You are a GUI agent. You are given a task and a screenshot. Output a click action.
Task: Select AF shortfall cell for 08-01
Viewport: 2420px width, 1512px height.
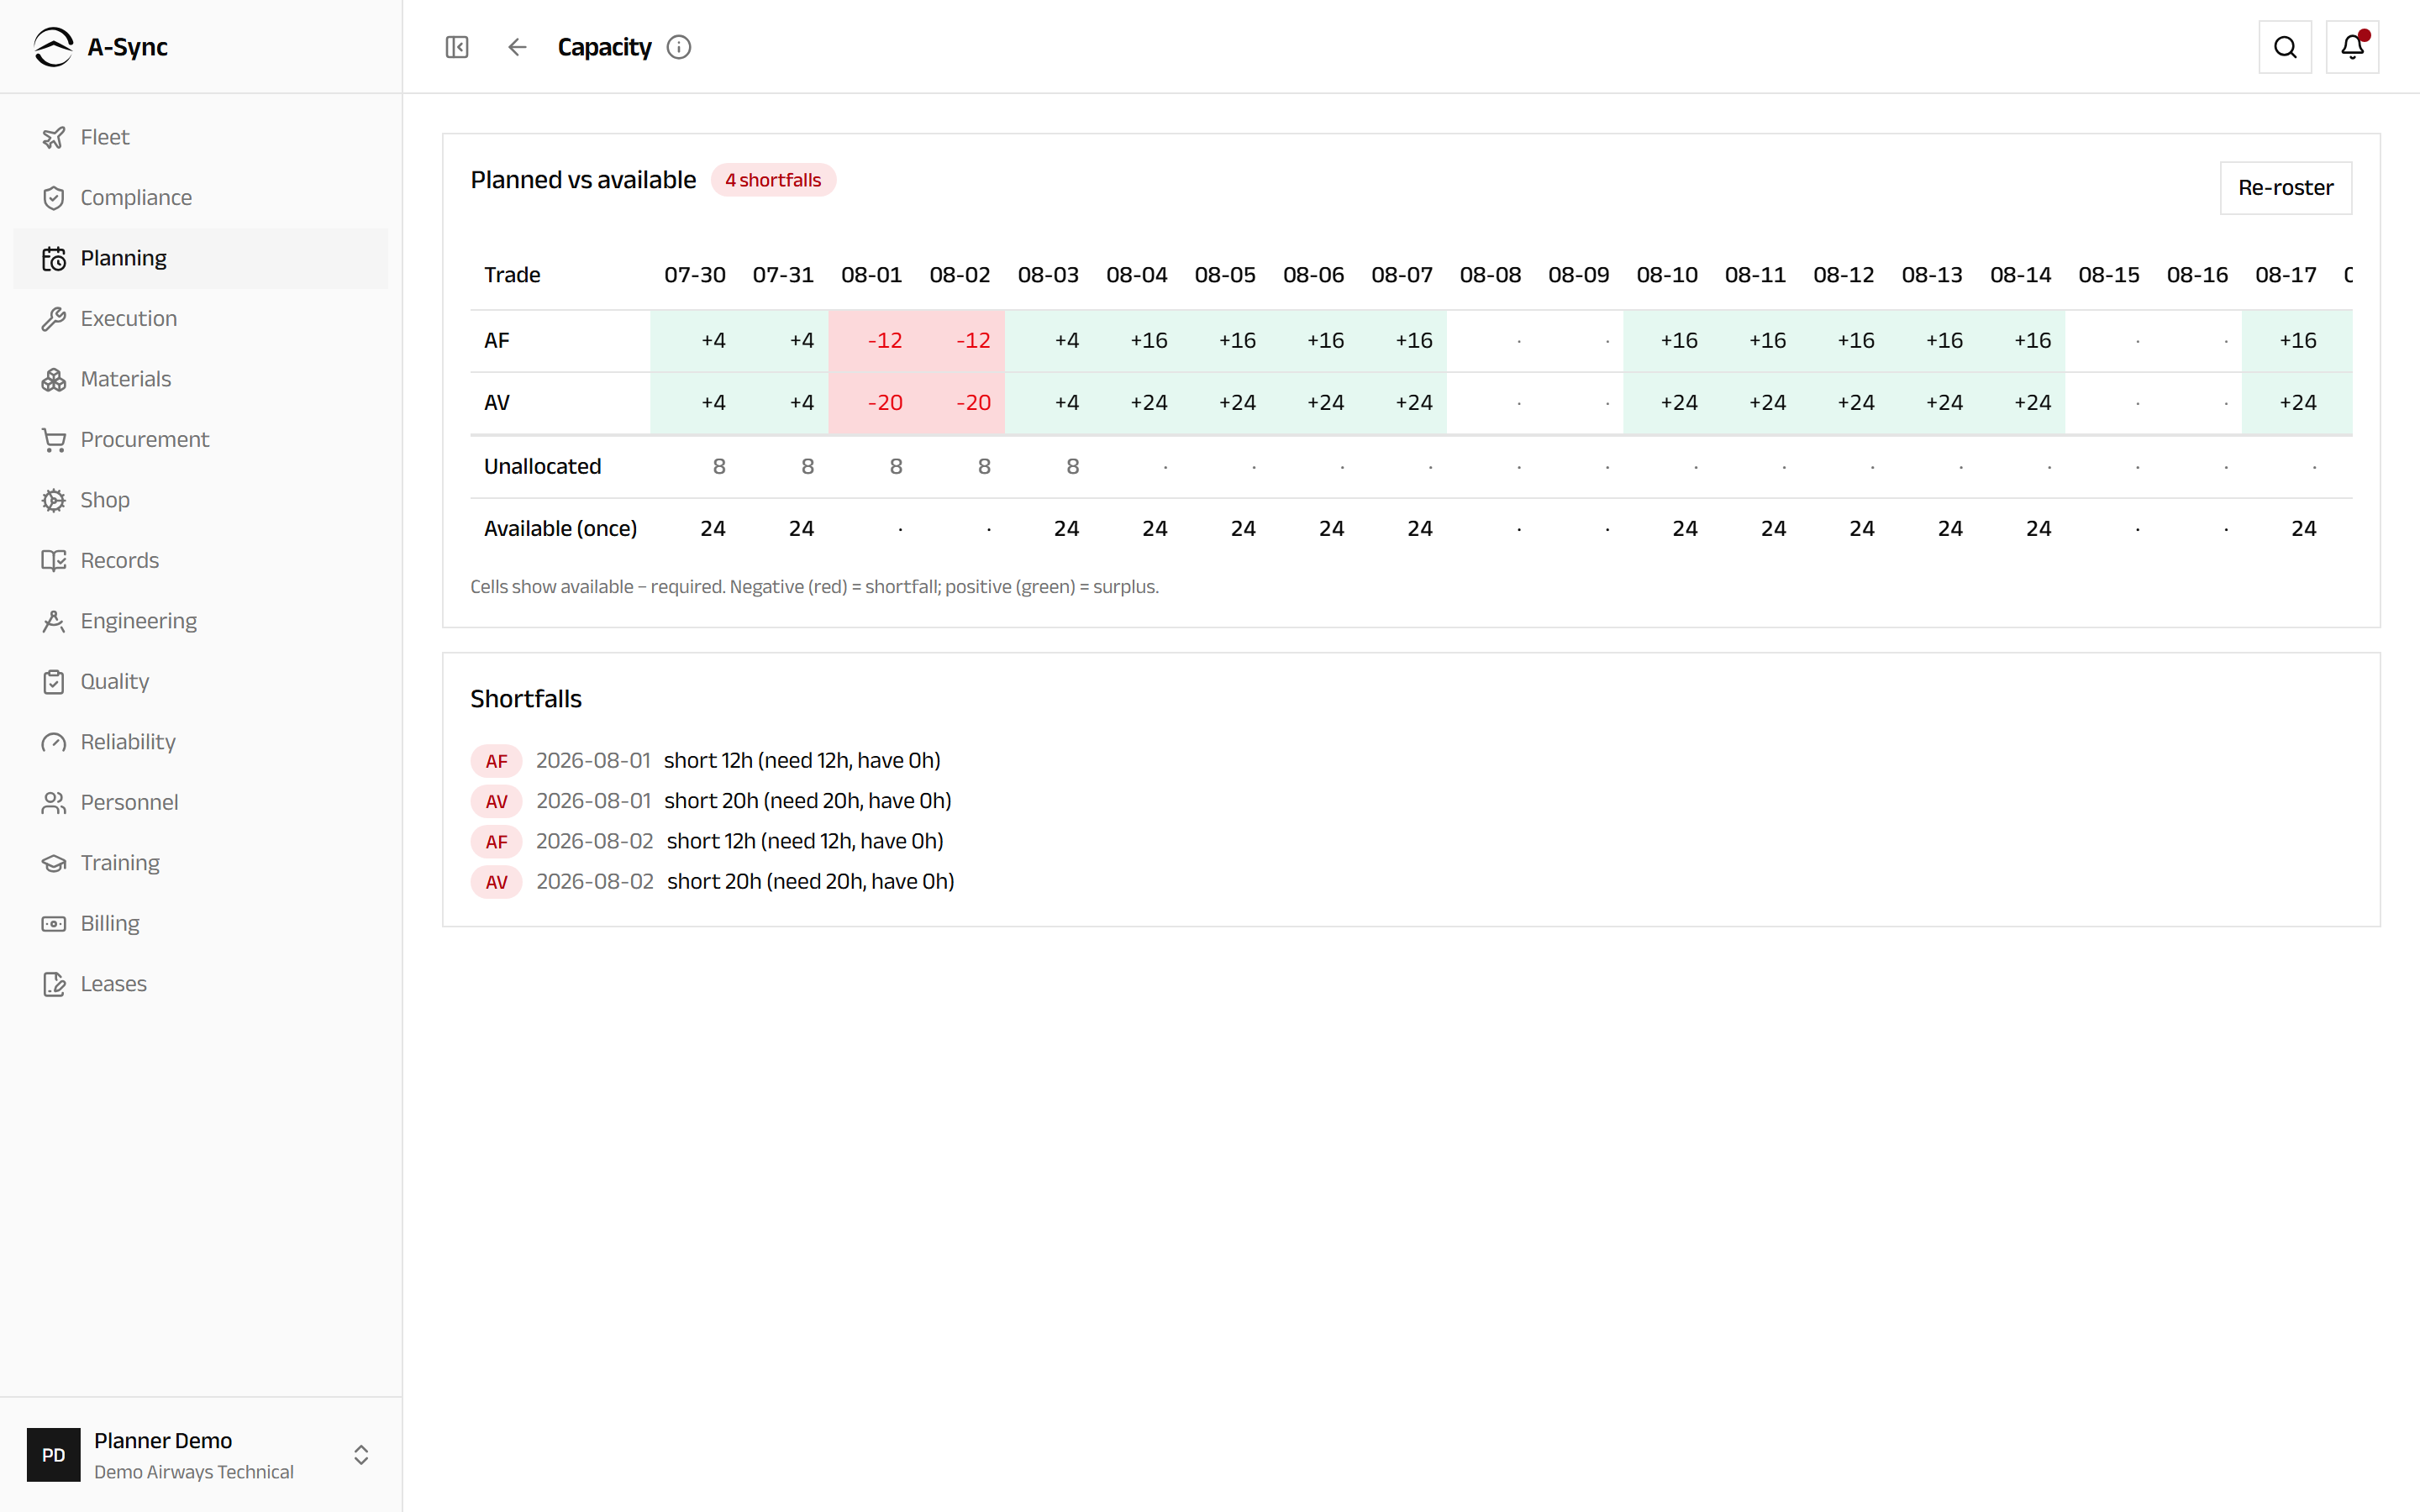tap(872, 341)
